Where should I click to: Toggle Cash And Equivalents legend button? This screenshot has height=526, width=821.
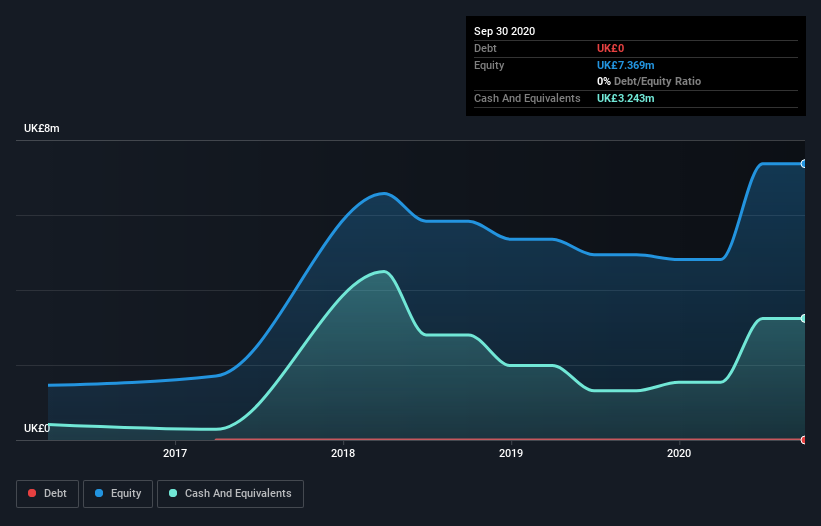[x=230, y=494]
